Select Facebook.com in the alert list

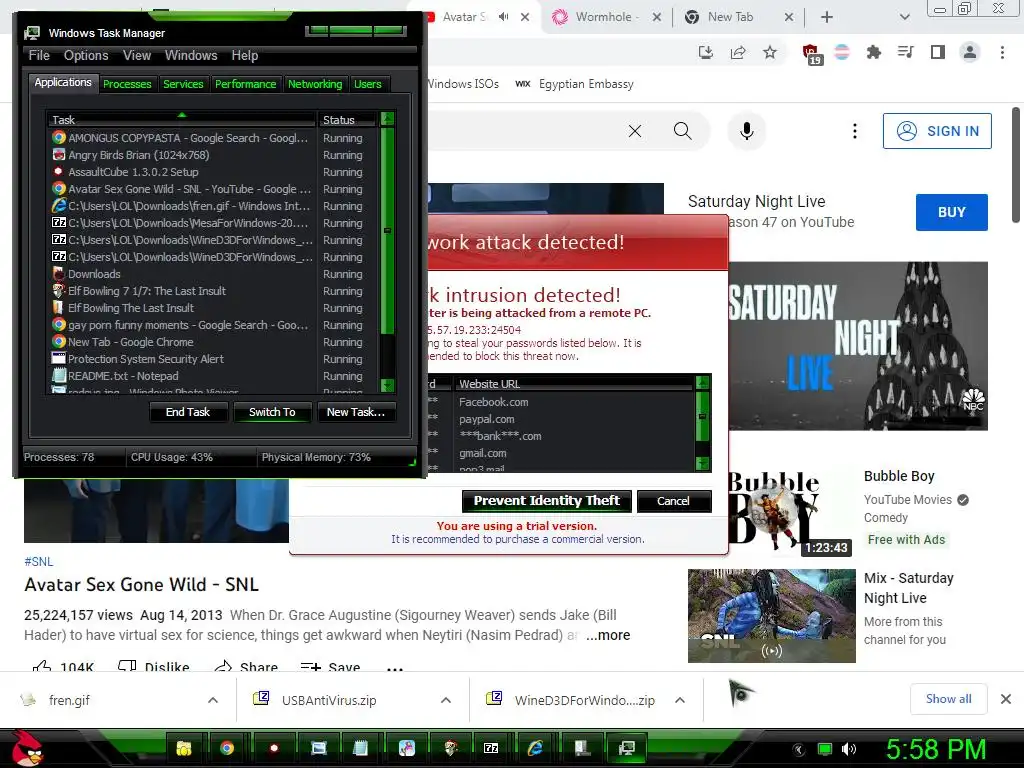(493, 402)
